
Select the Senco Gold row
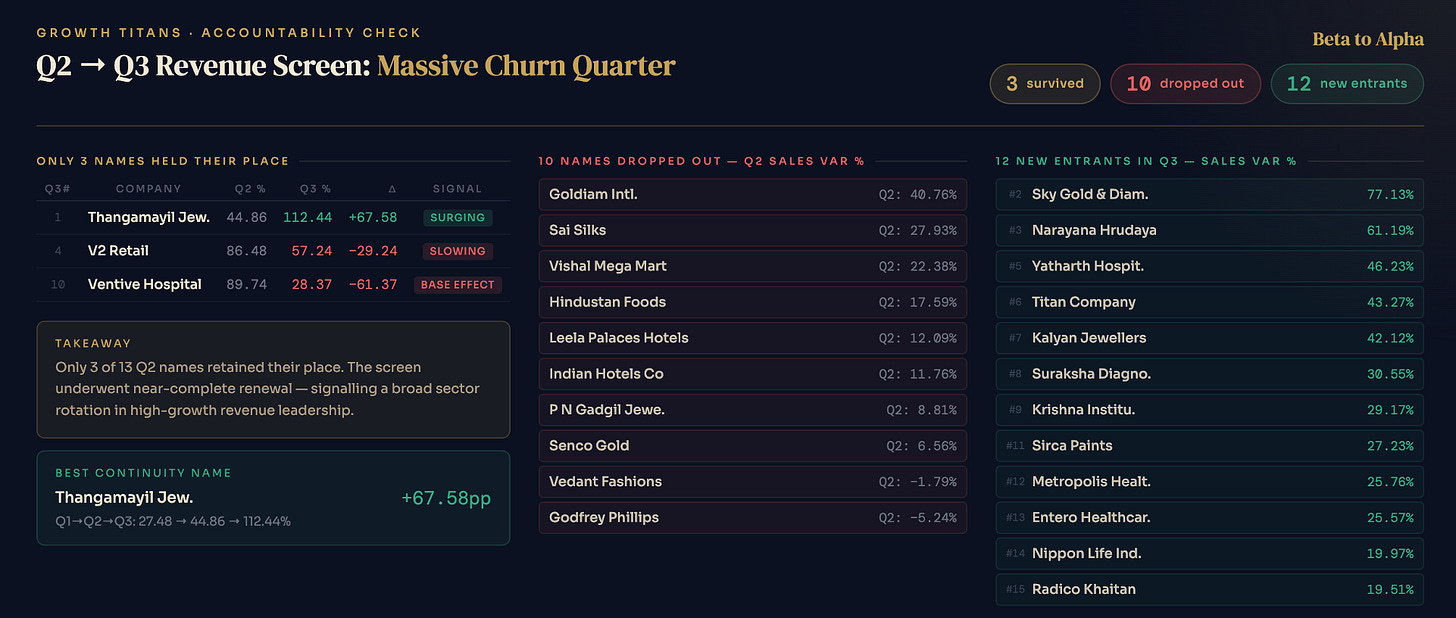pyautogui.click(x=753, y=446)
